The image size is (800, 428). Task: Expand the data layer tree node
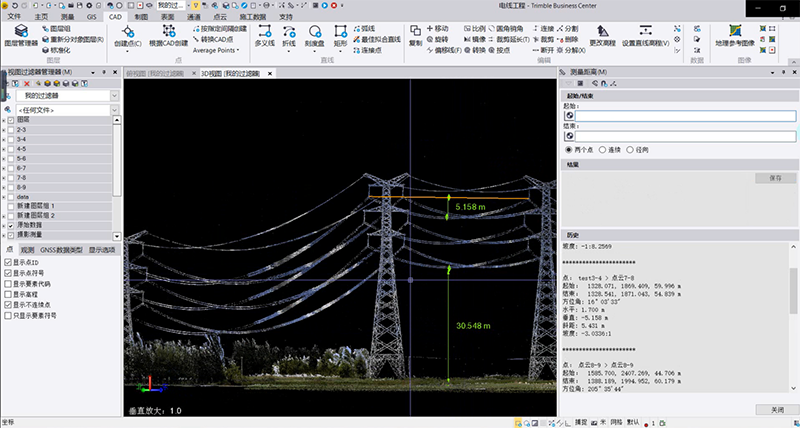(x=4, y=197)
